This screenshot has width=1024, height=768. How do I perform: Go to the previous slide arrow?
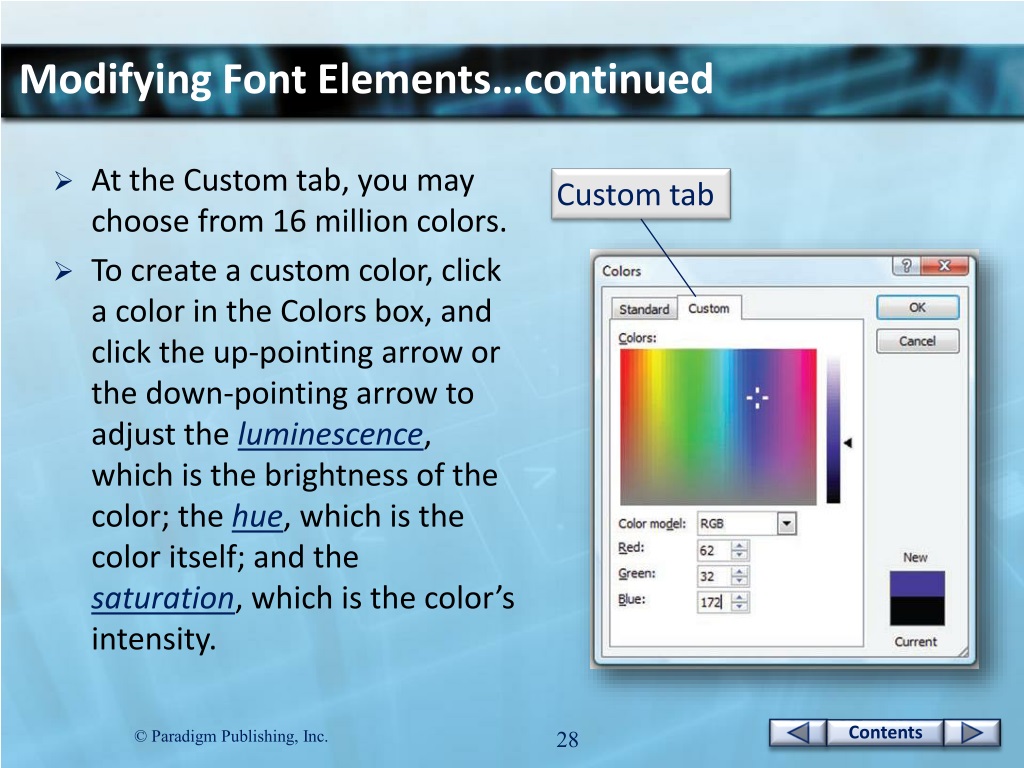(797, 732)
